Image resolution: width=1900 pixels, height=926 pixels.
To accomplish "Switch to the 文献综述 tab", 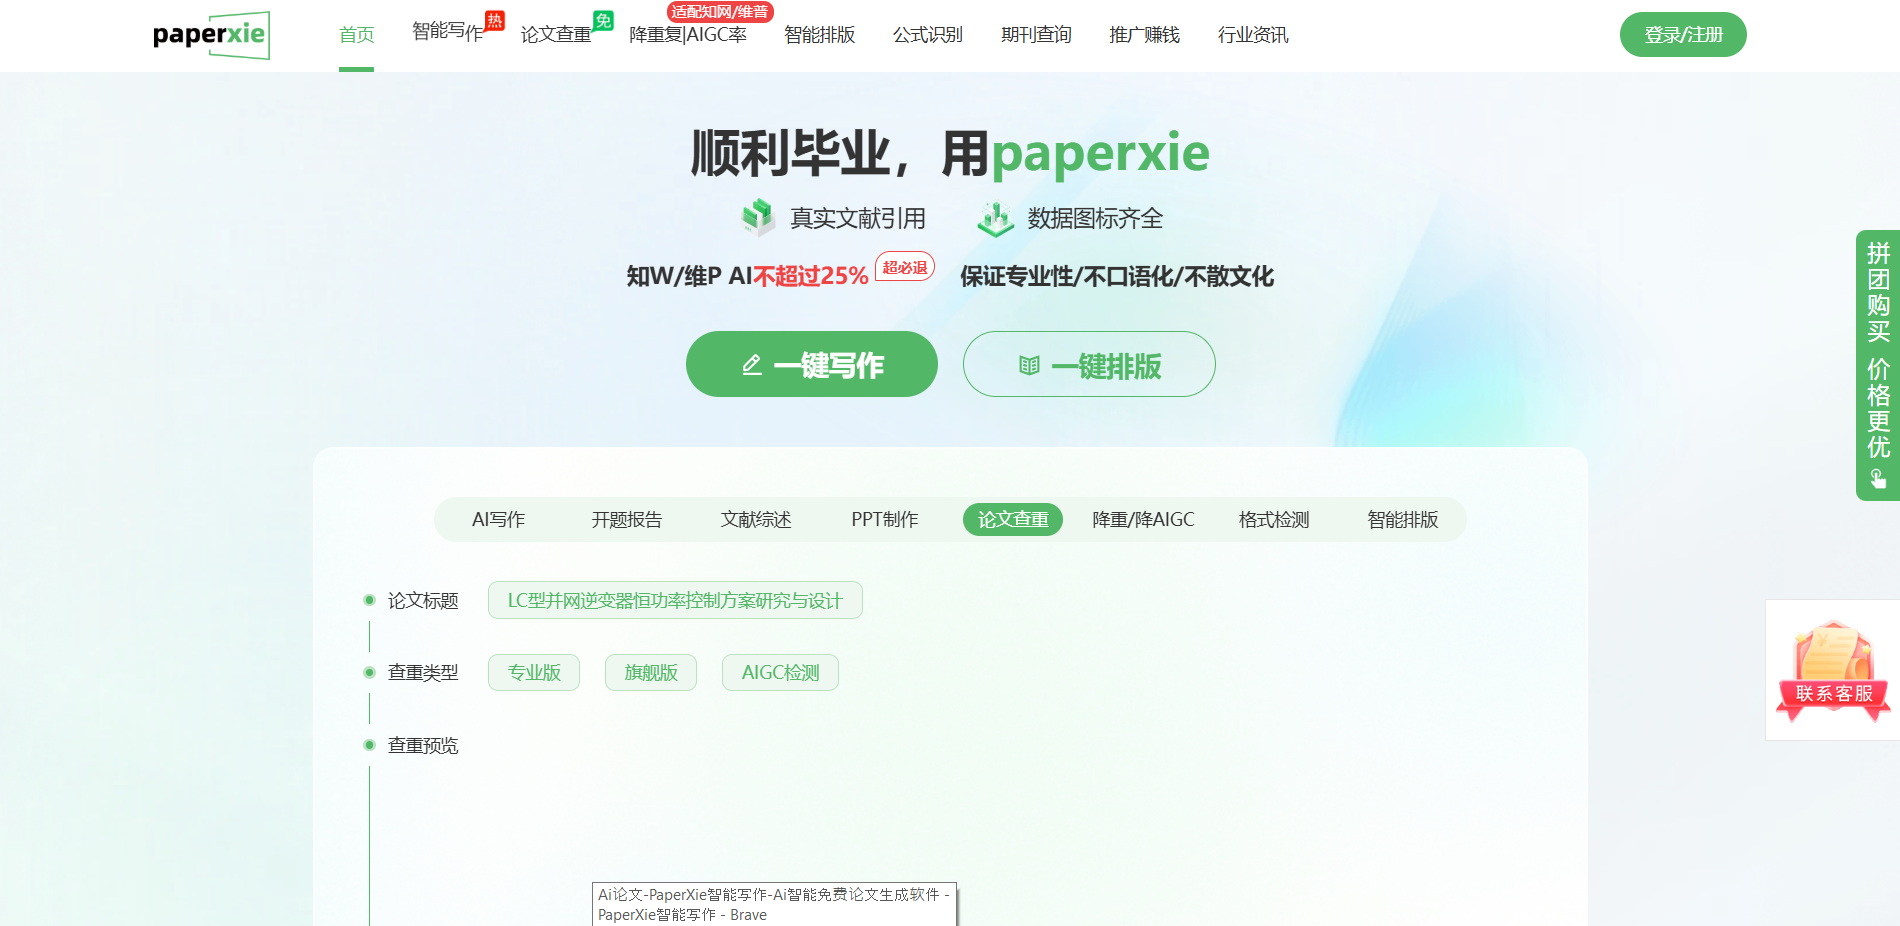I will click(x=756, y=520).
